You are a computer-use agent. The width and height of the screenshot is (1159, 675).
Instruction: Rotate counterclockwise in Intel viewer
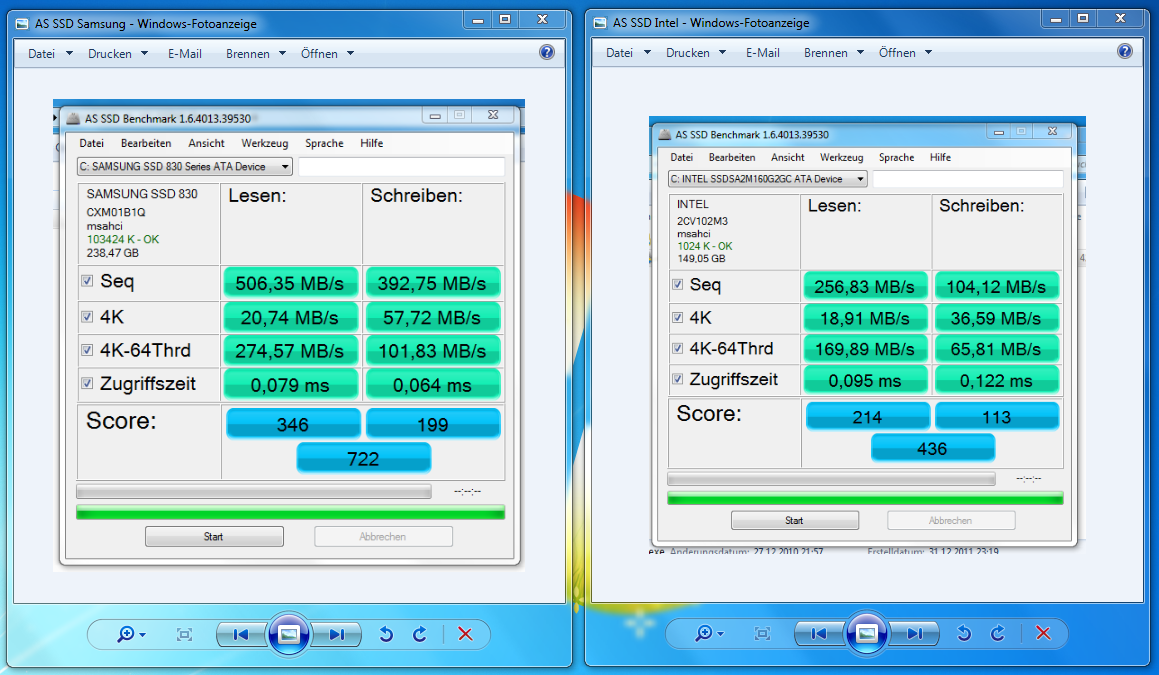964,634
